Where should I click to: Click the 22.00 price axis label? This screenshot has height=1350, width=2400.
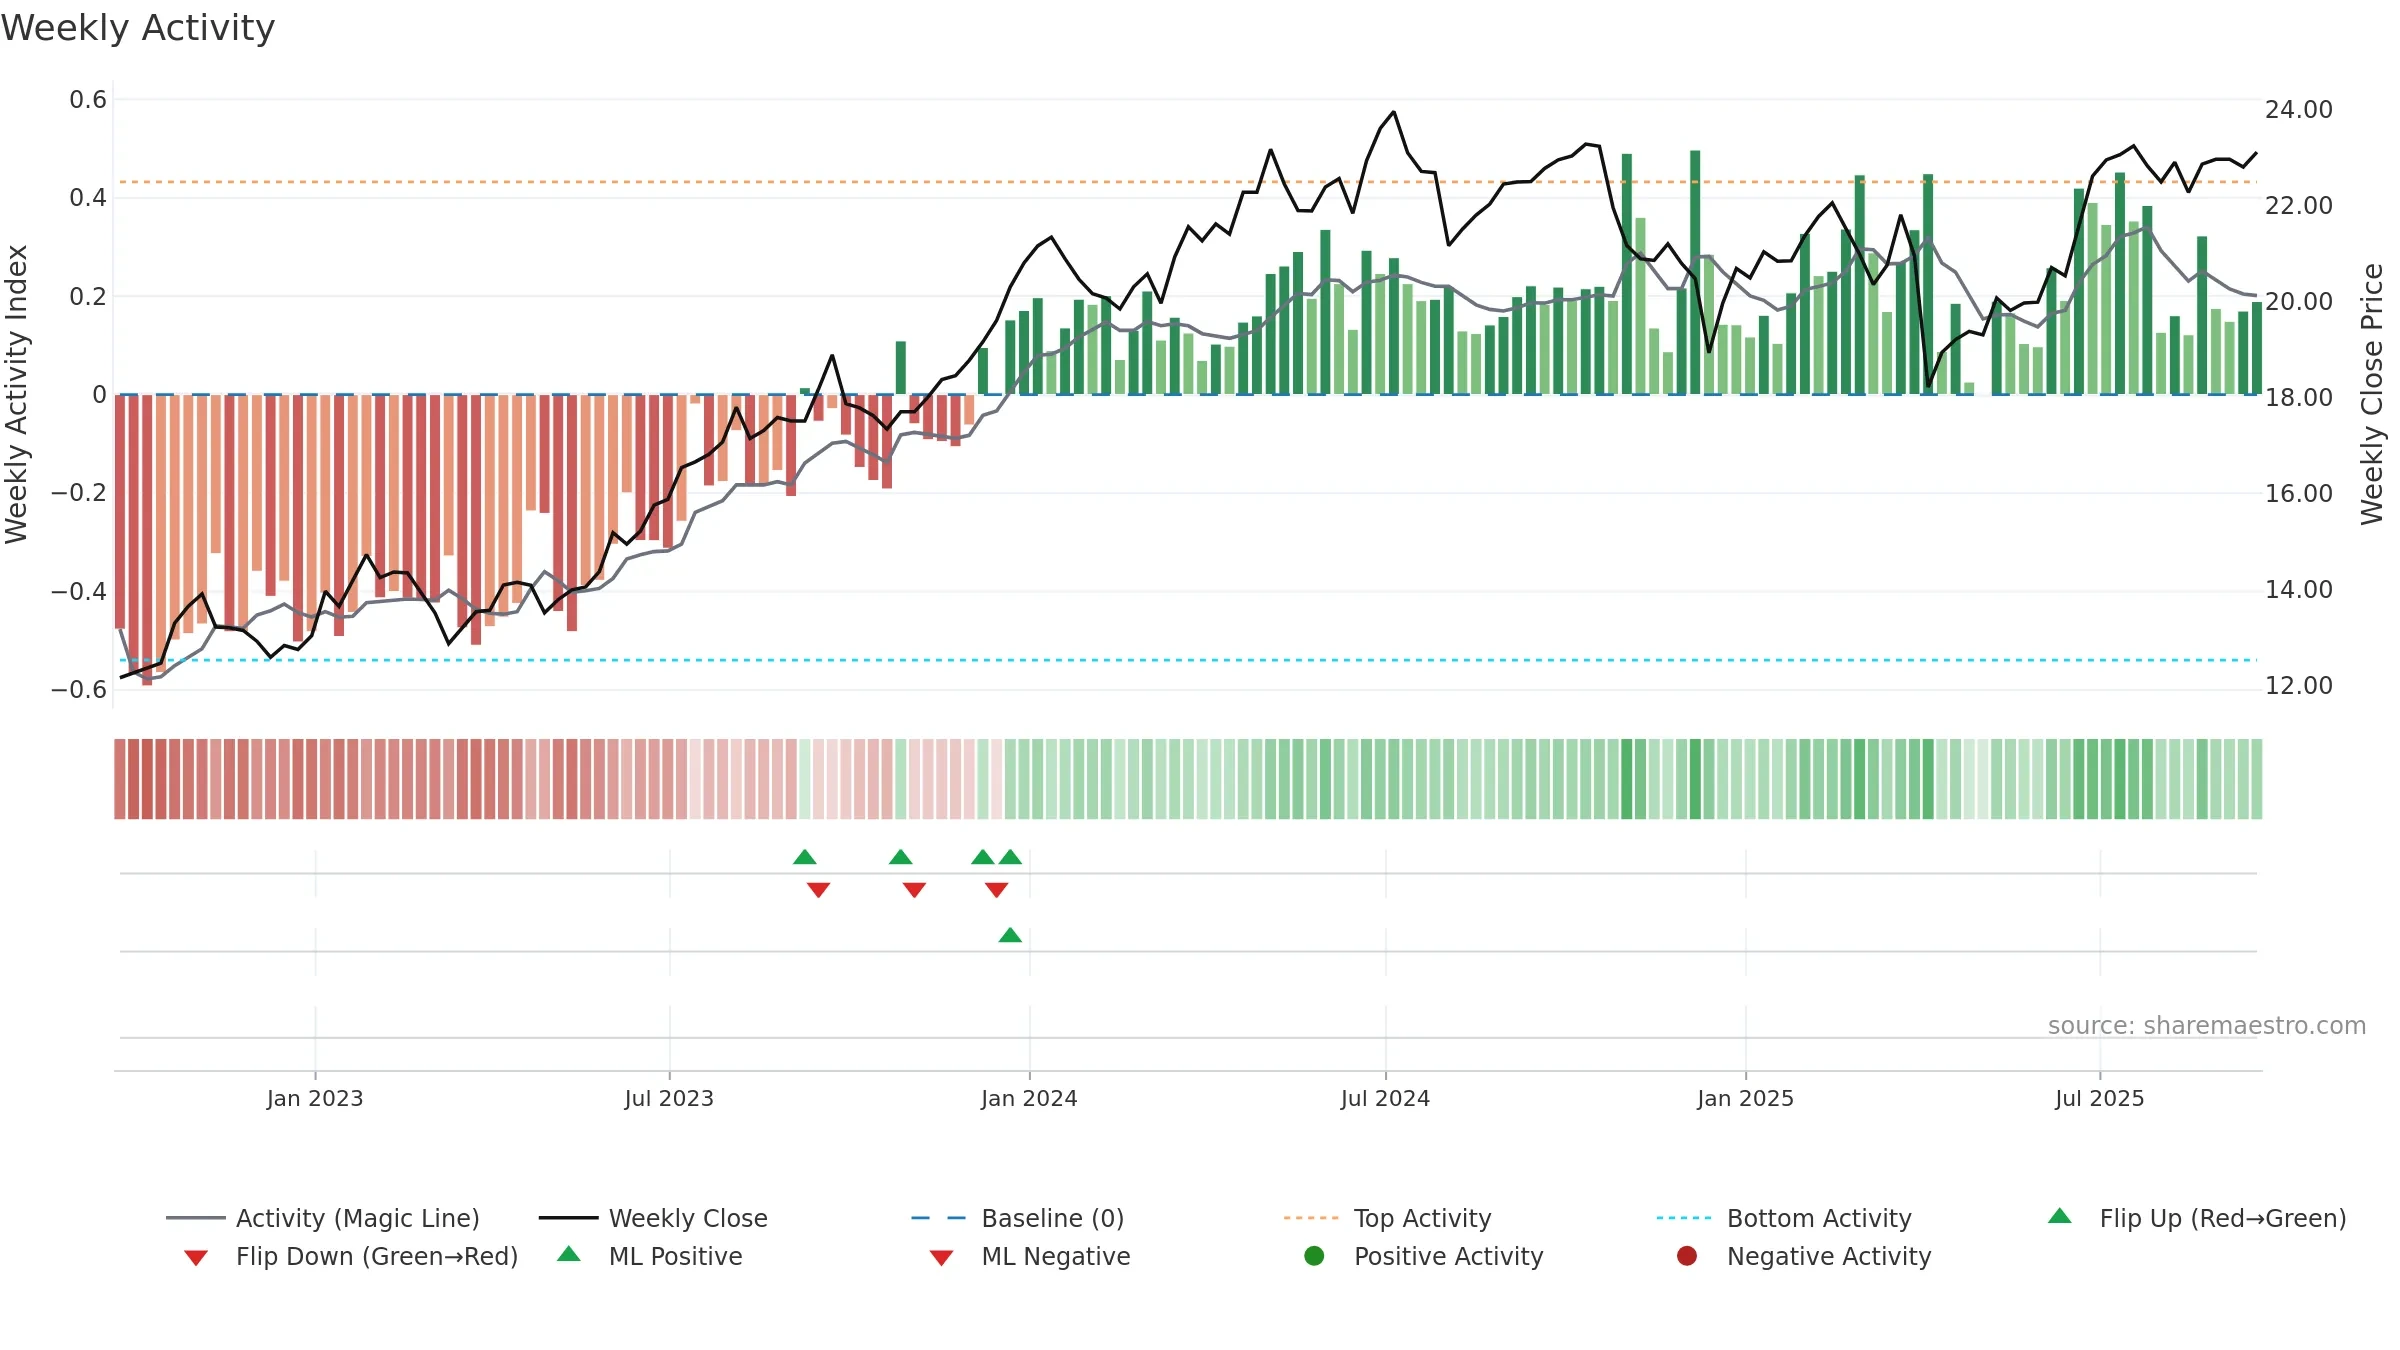[x=2299, y=205]
